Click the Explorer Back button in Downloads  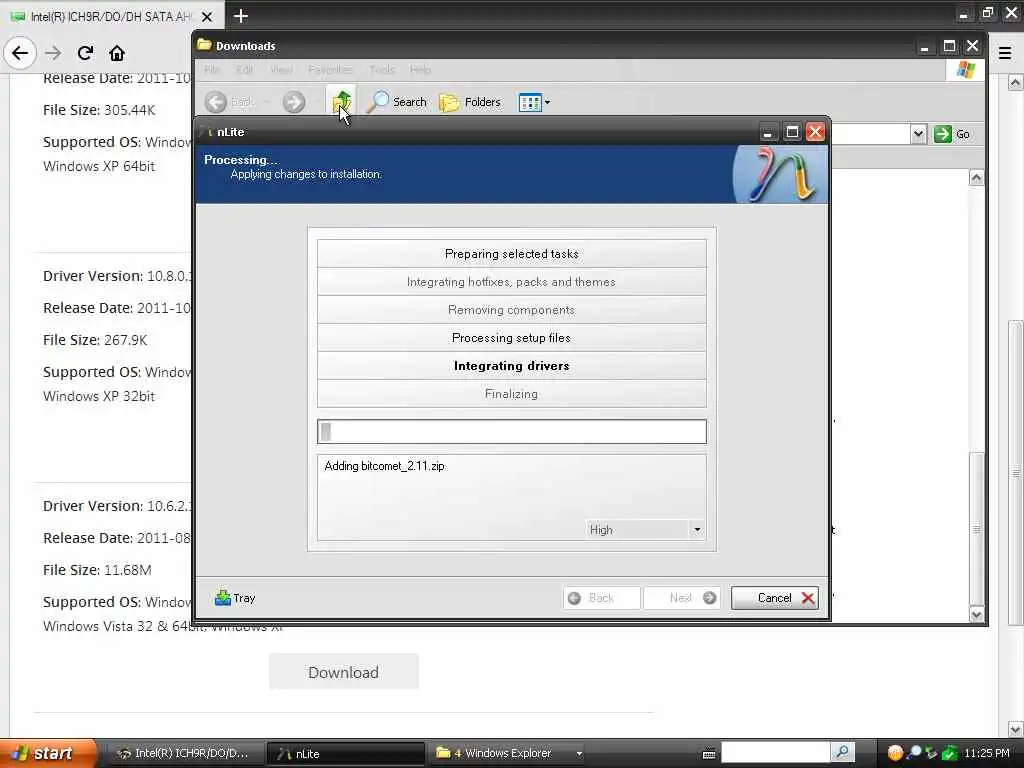(229, 102)
